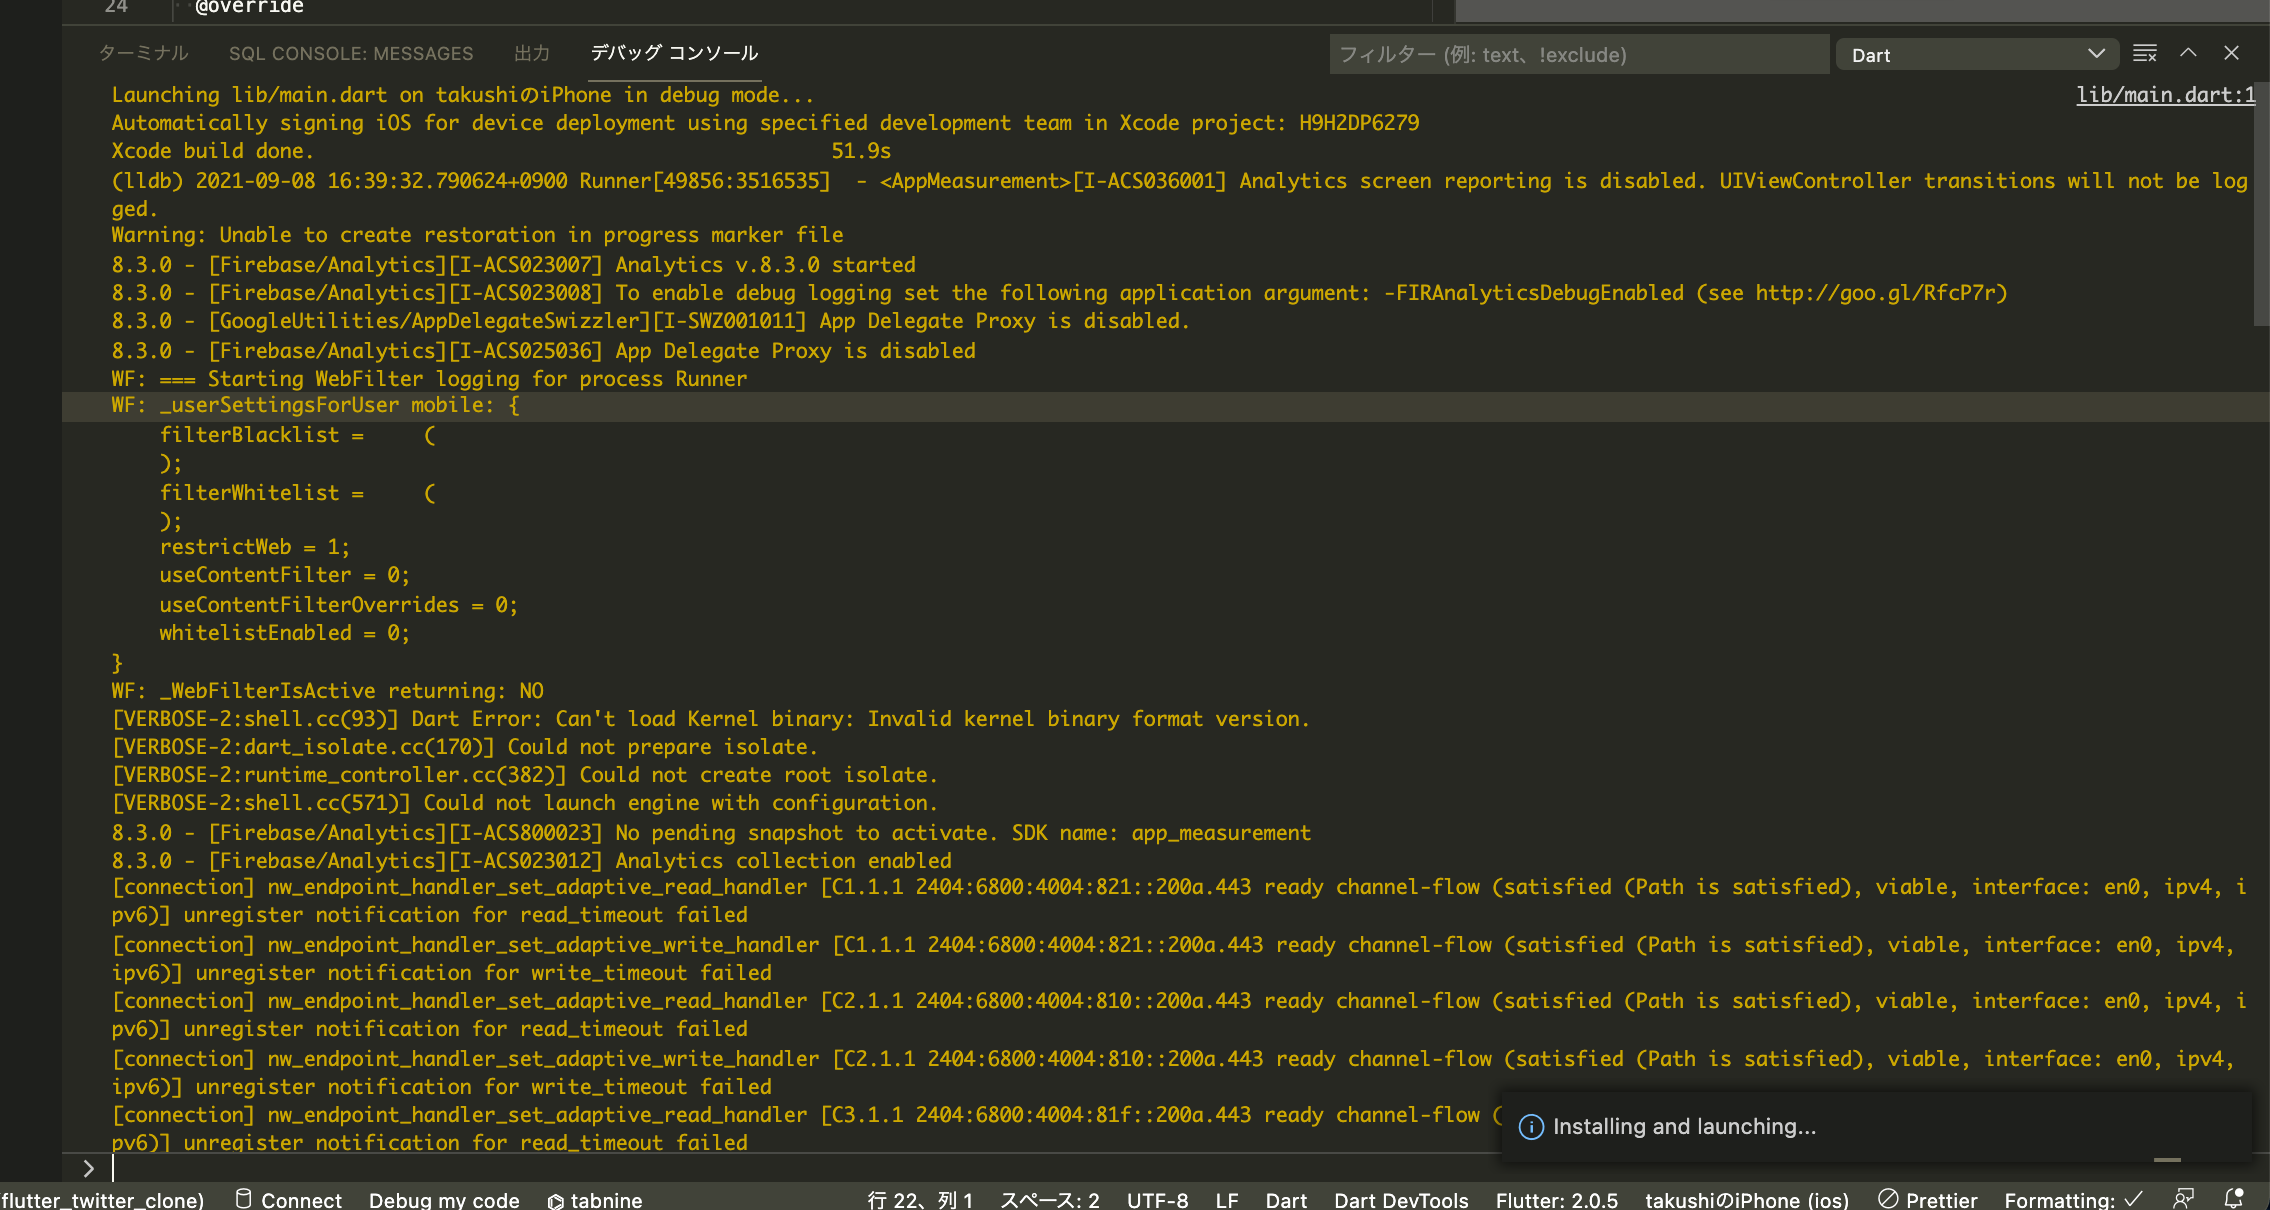Open notifications bell in status bar

click(x=2234, y=1198)
